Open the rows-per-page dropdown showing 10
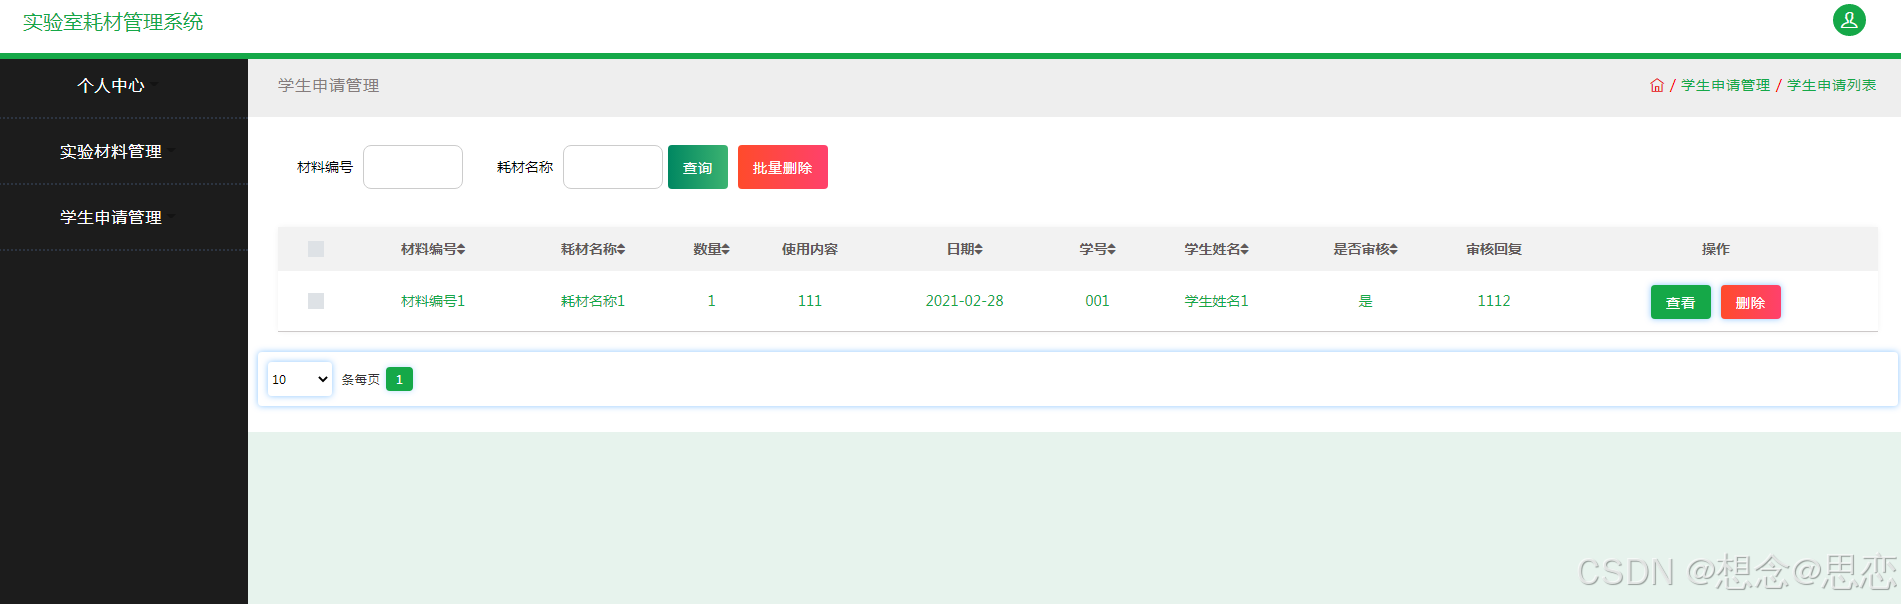 click(x=300, y=379)
